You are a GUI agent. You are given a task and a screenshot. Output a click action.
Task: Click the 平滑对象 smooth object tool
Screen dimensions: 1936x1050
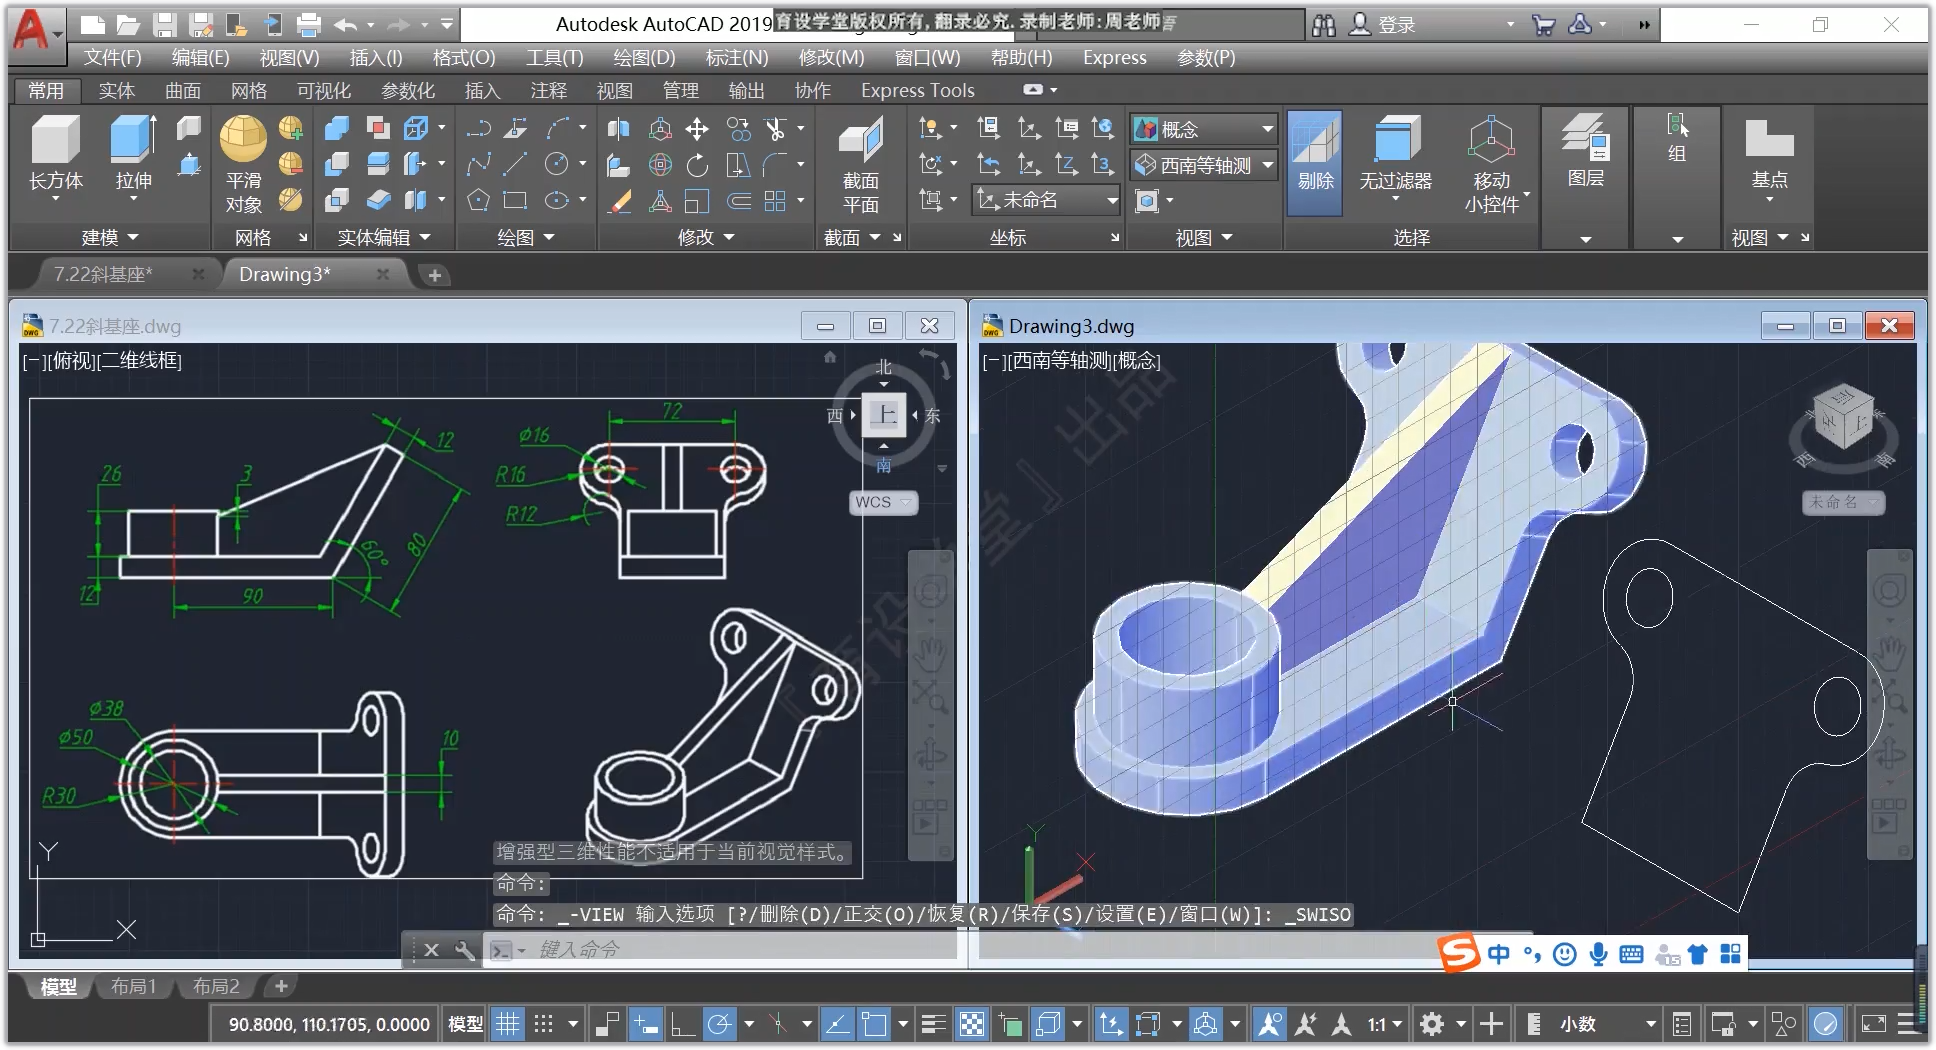243,163
